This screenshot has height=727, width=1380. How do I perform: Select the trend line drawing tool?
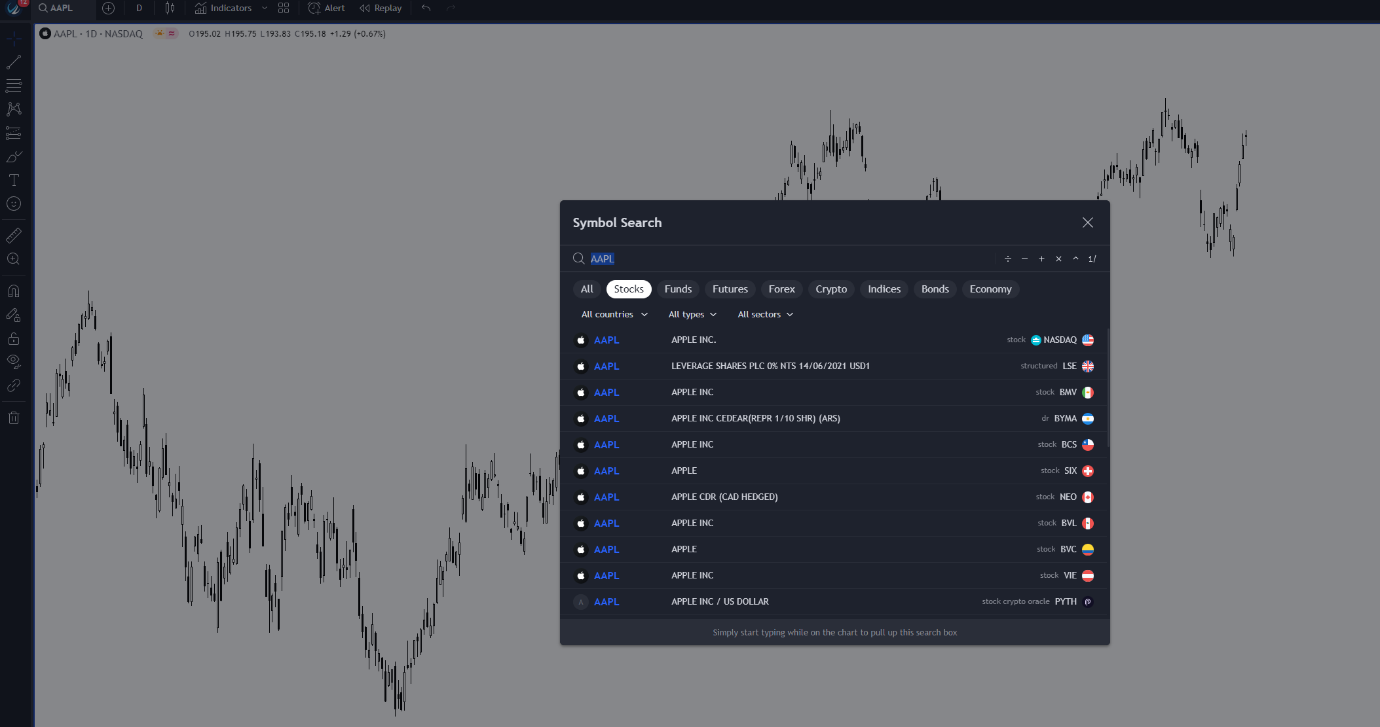[x=14, y=62]
